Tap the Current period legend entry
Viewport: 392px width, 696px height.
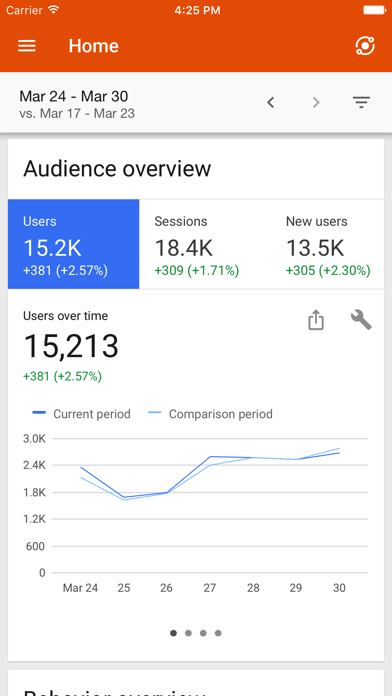point(82,414)
